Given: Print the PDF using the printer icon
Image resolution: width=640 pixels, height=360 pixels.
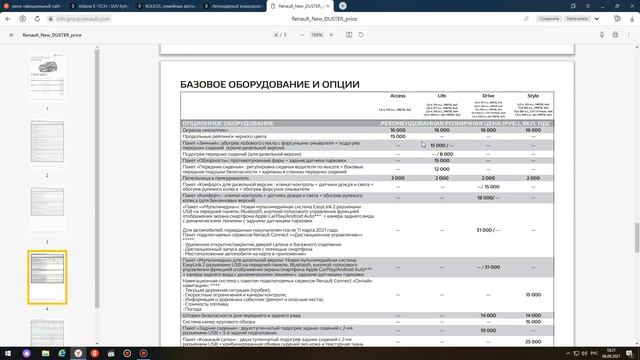Looking at the screenshot, I should (x=615, y=35).
